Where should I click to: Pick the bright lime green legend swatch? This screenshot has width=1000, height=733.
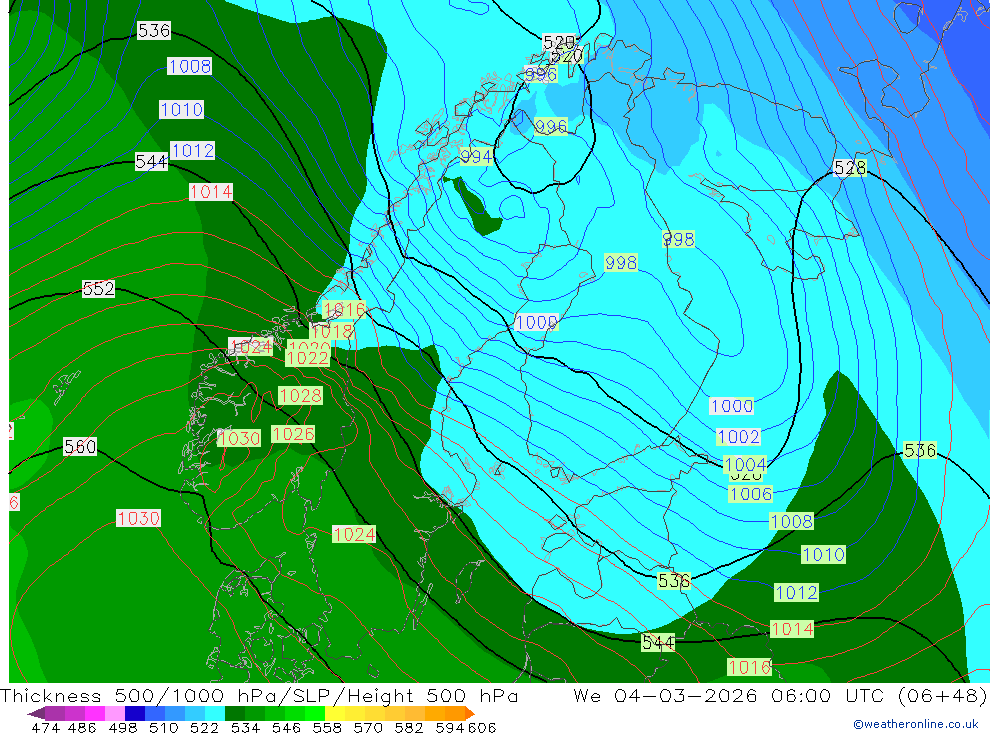tap(315, 713)
